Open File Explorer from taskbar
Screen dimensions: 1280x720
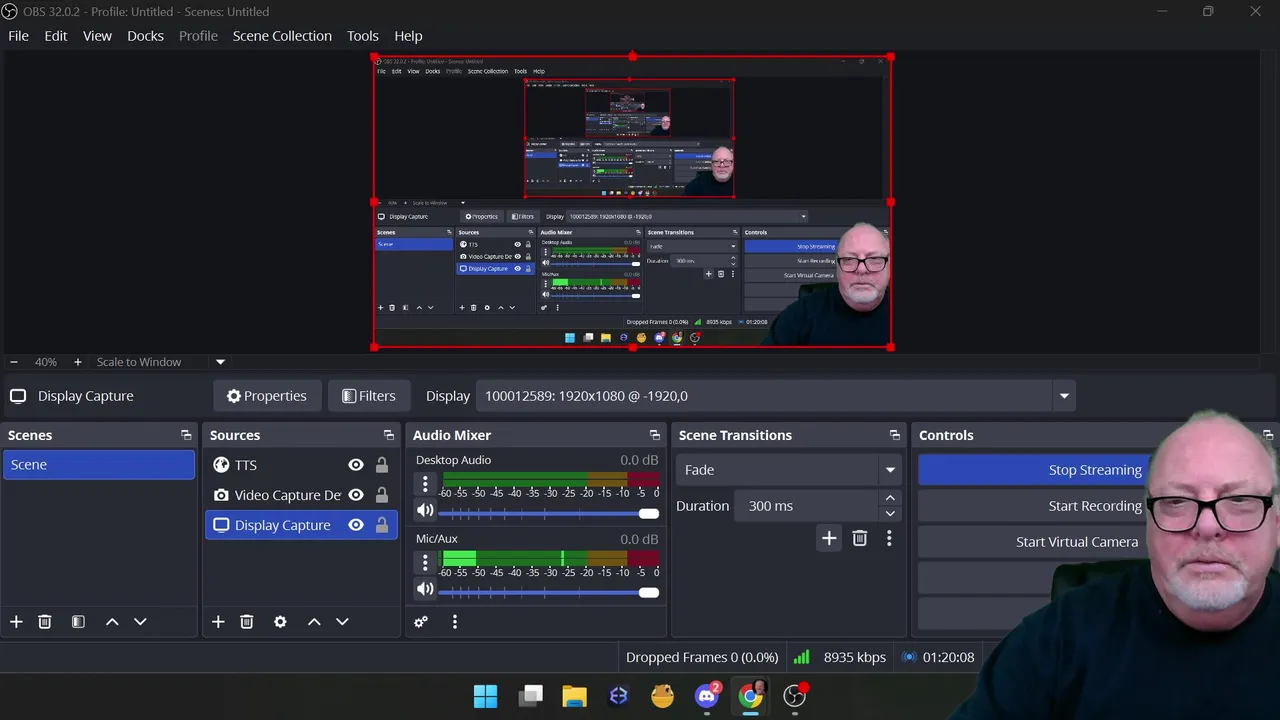[574, 696]
